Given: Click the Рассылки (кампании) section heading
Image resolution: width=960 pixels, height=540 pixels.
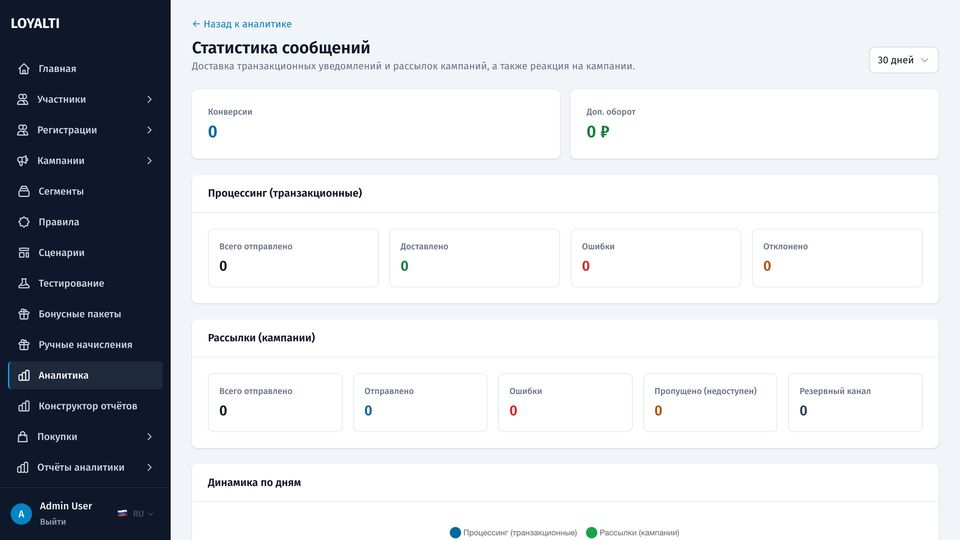Looking at the screenshot, I should point(261,337).
